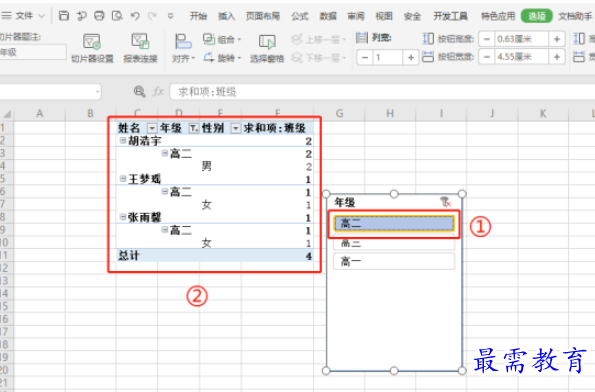The image size is (595, 392).
Task: Select the 高三 slicer button
Action: 394,243
